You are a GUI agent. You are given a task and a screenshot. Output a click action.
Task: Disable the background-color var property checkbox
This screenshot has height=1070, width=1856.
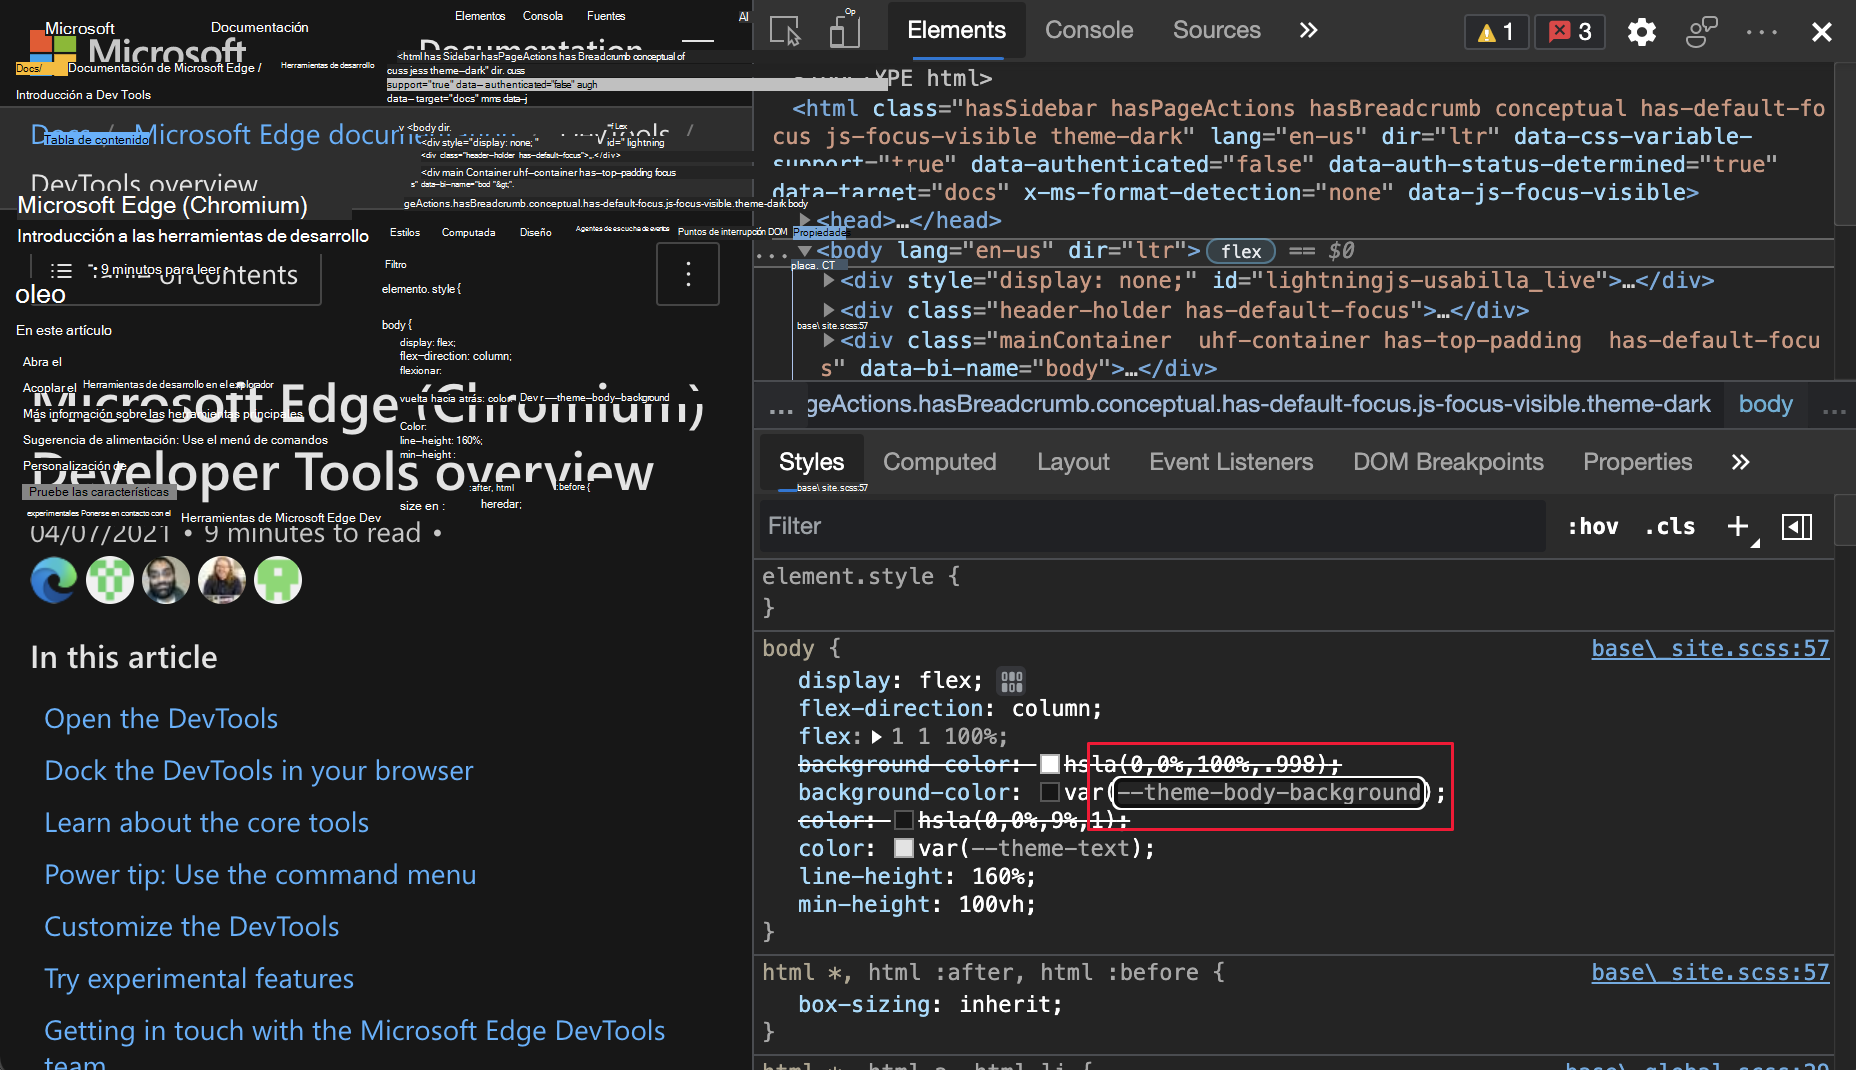1050,792
